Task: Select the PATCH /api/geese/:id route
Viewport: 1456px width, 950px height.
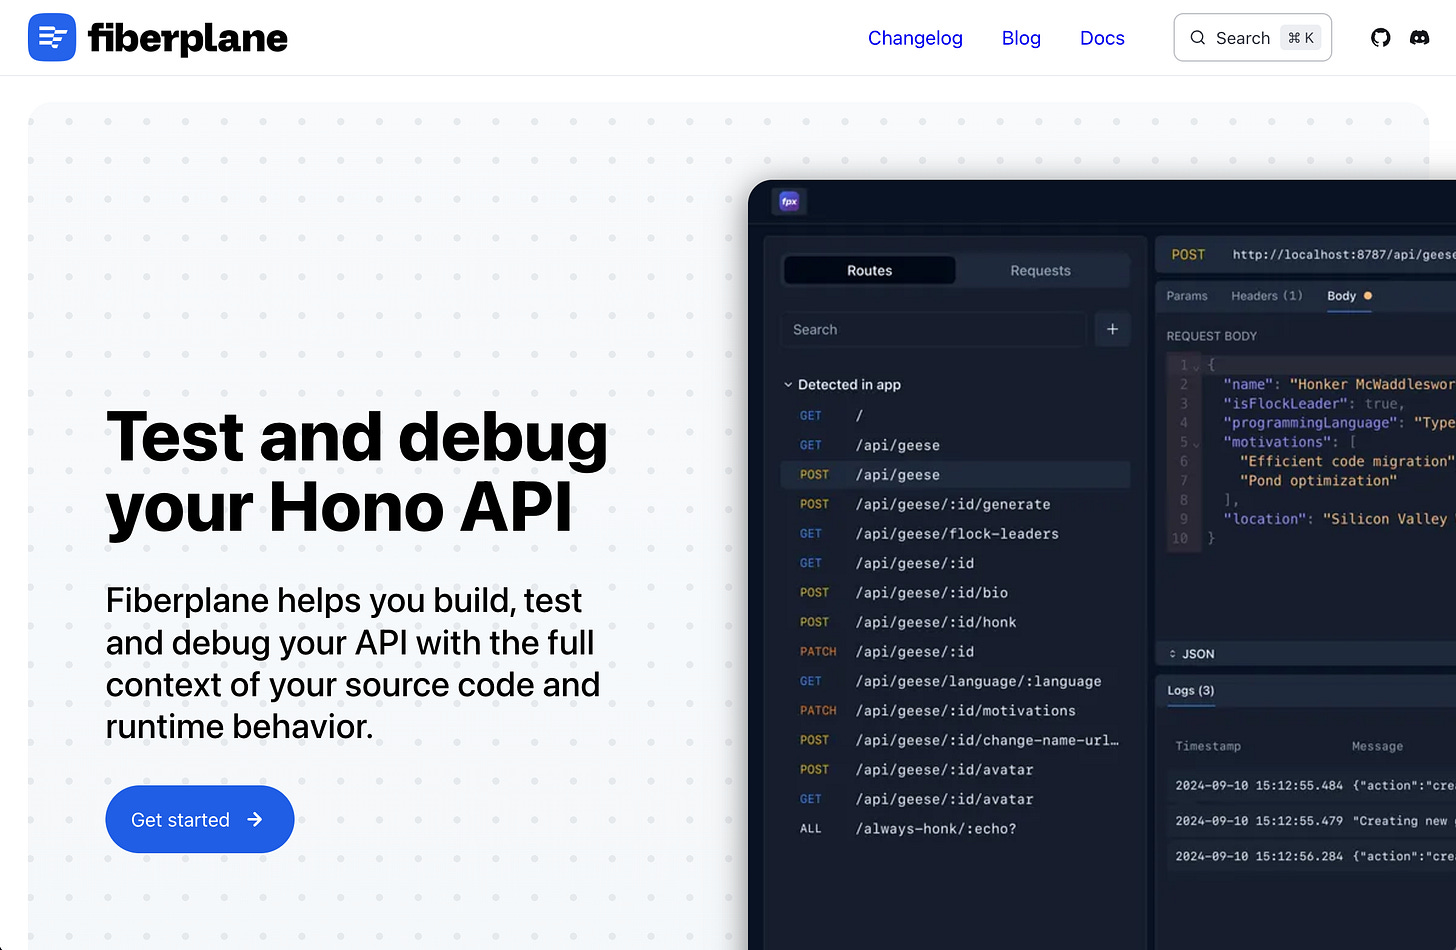Action: 955,652
